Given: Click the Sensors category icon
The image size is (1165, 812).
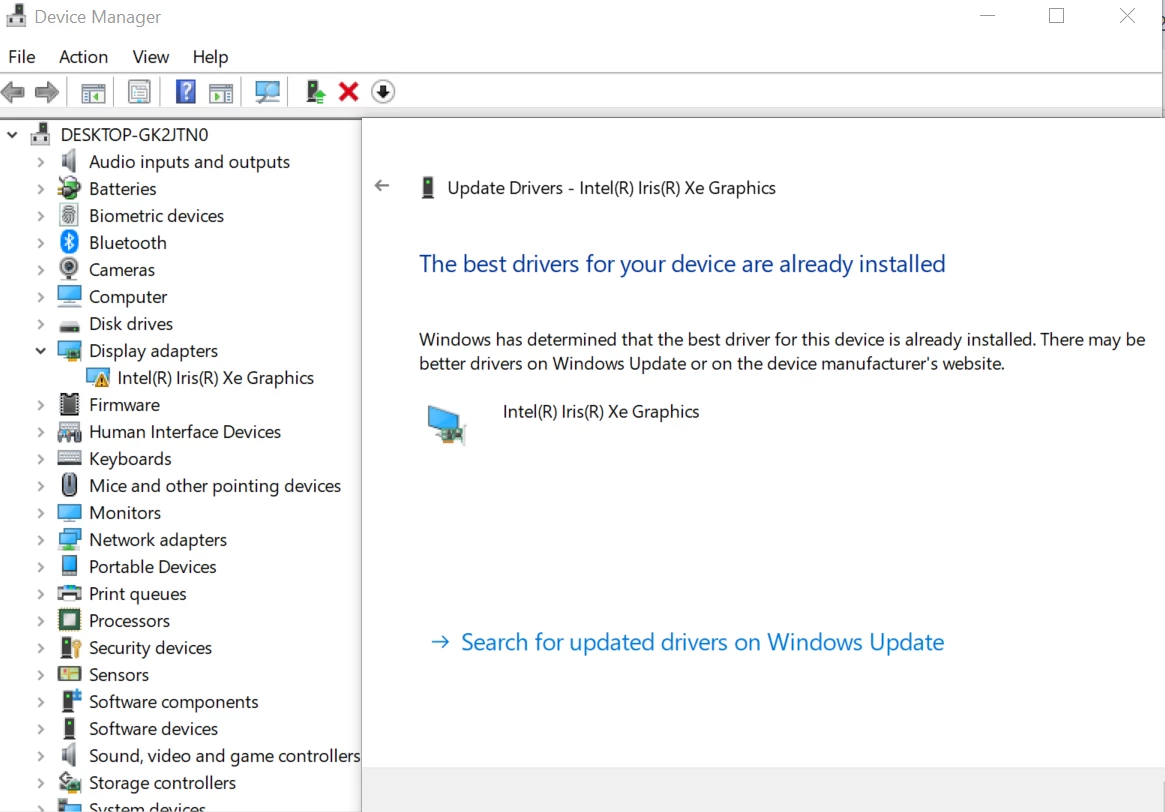Looking at the screenshot, I should (x=69, y=674).
